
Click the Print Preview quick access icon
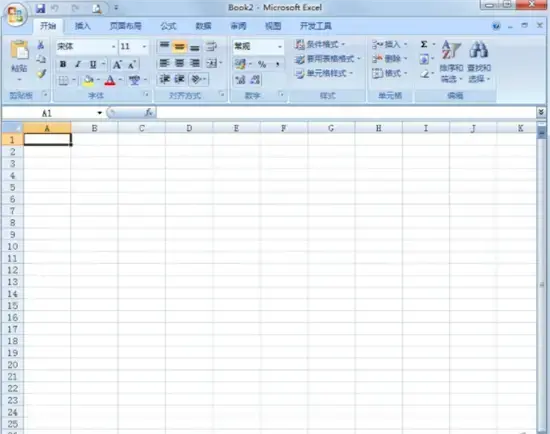[96, 8]
